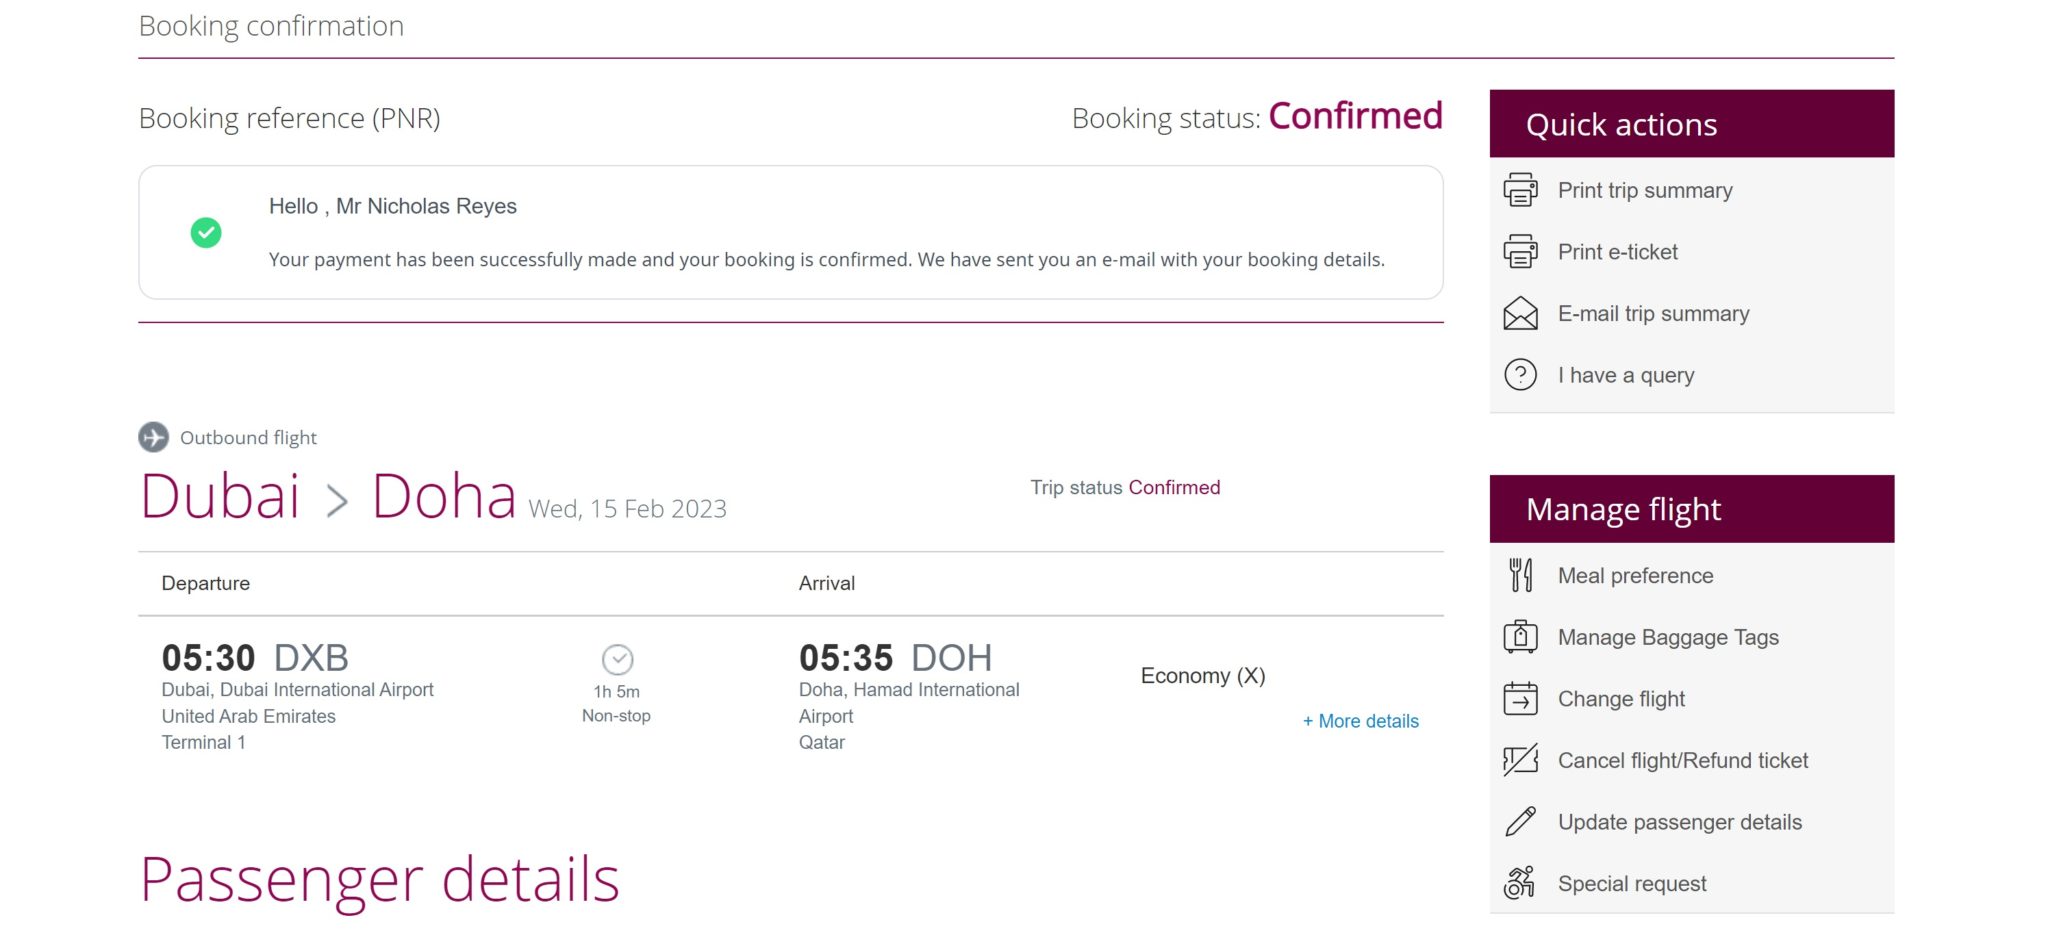Select the Update passenger details pencil icon
Image resolution: width=2048 pixels, height=935 pixels.
click(x=1520, y=821)
